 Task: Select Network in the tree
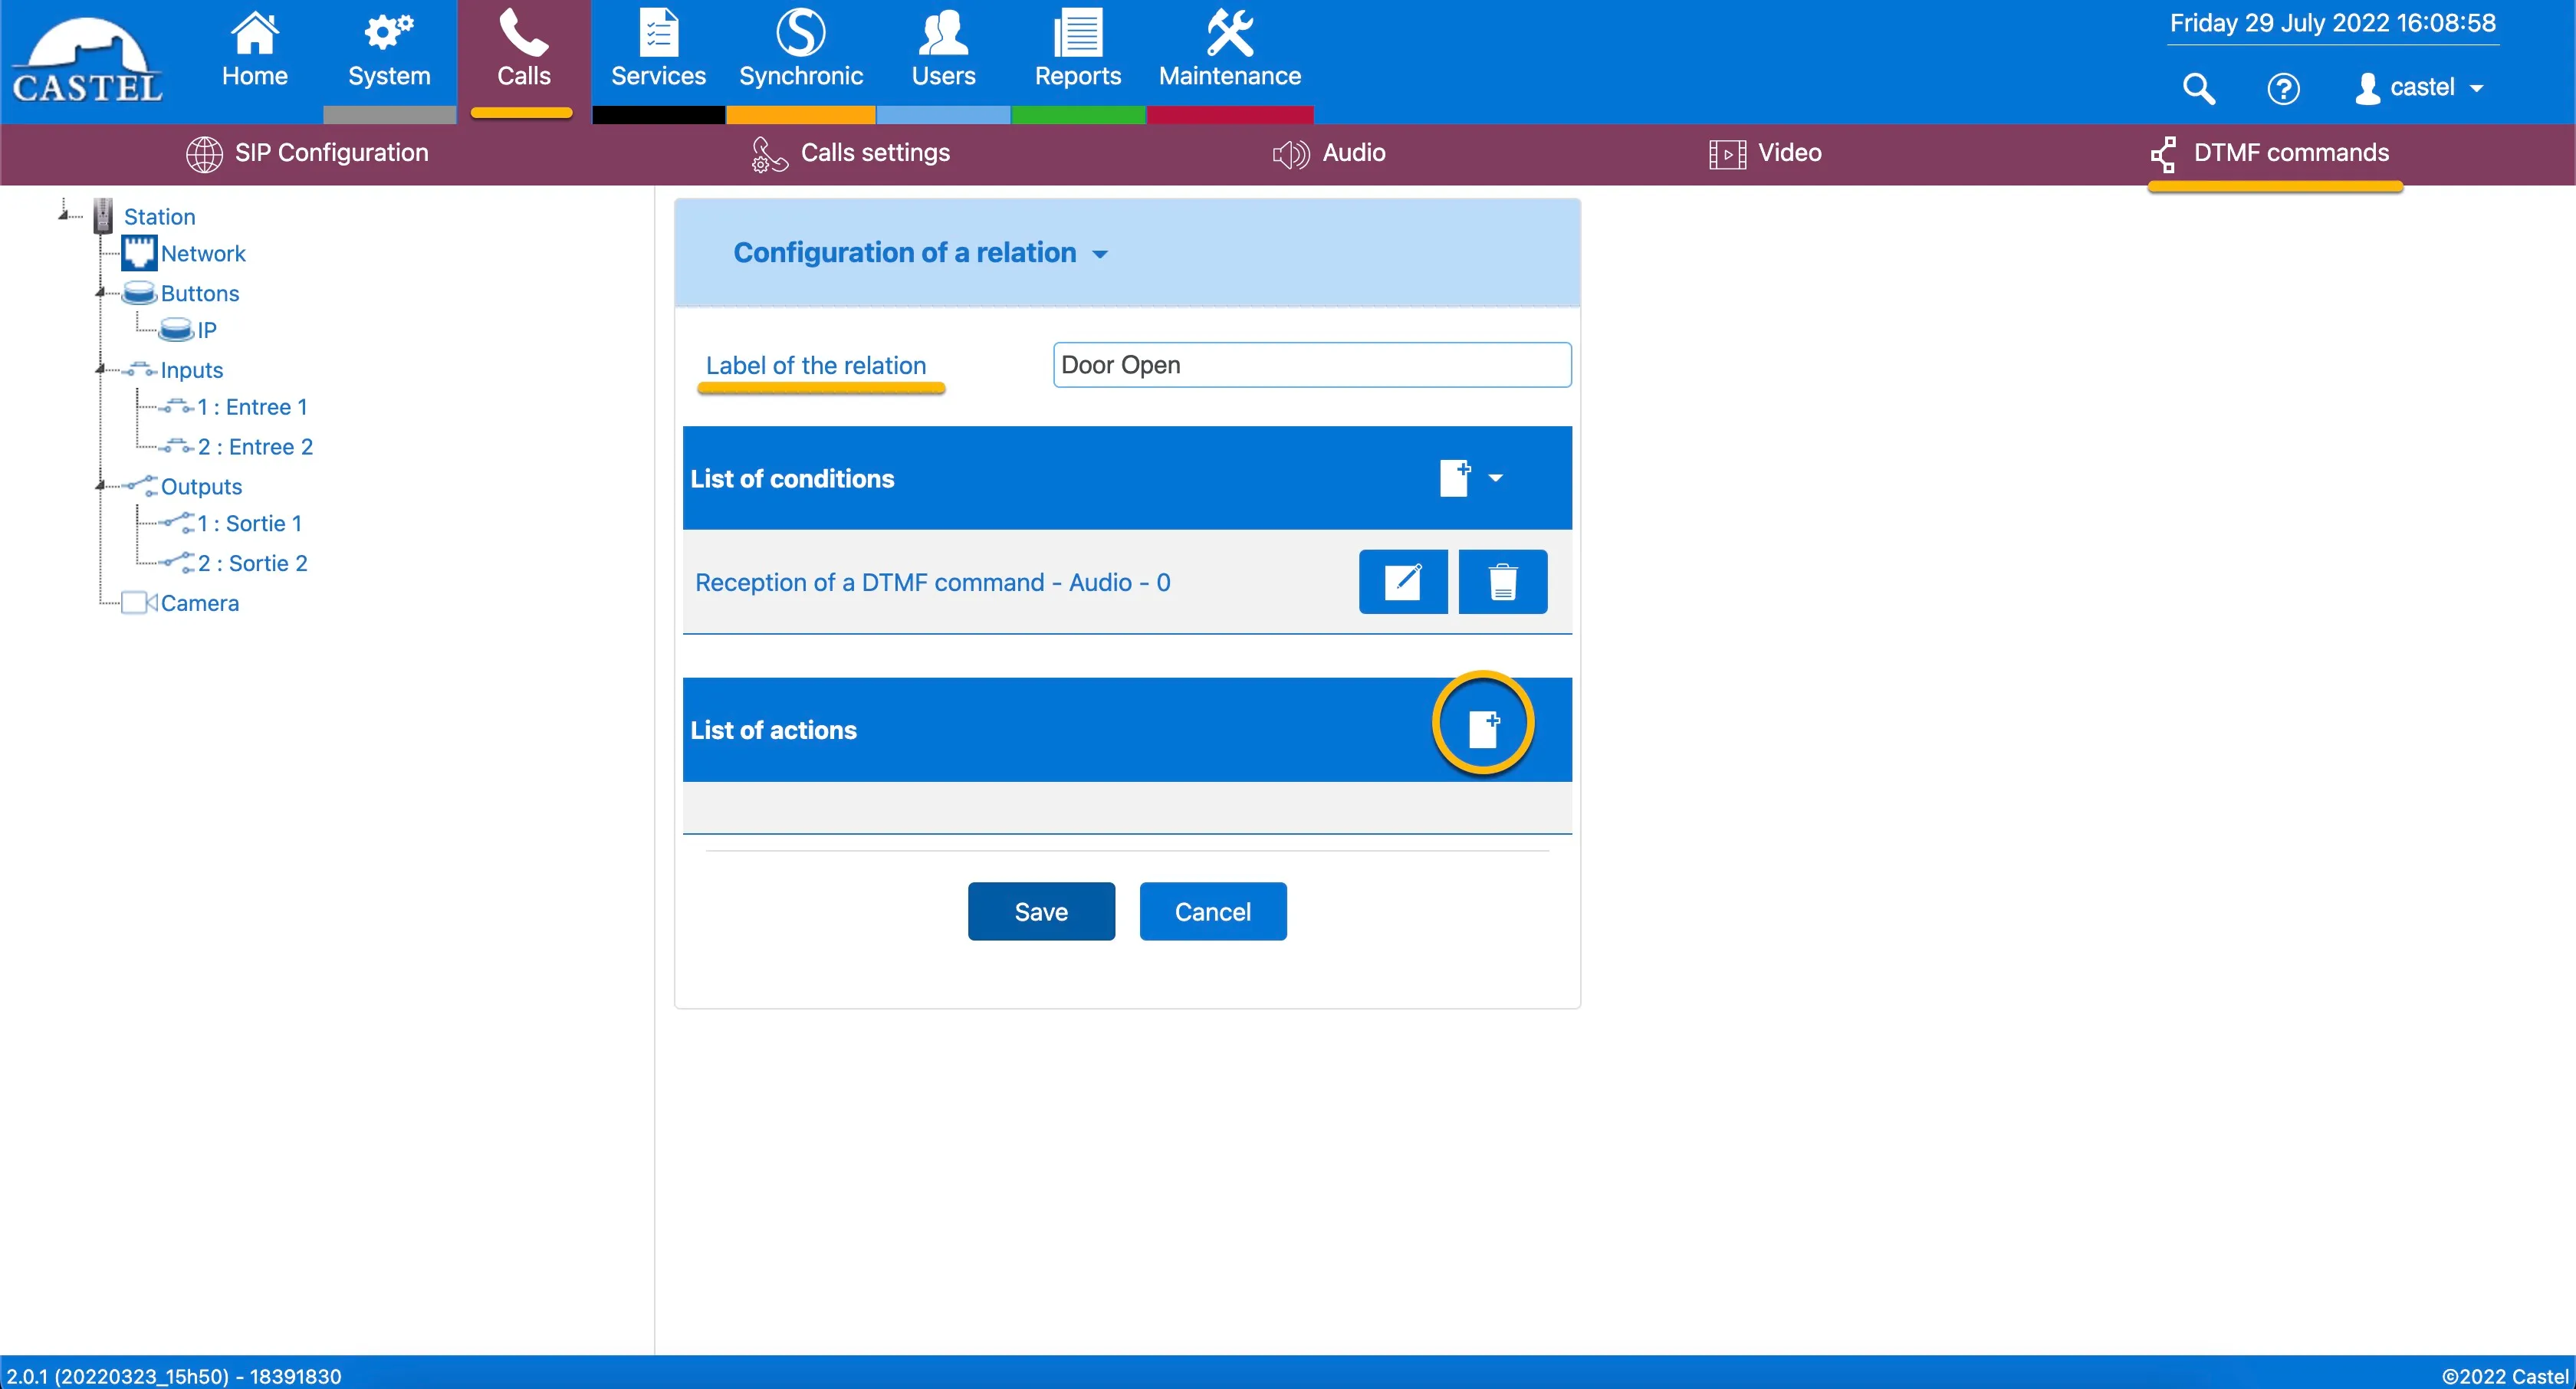pos(203,253)
